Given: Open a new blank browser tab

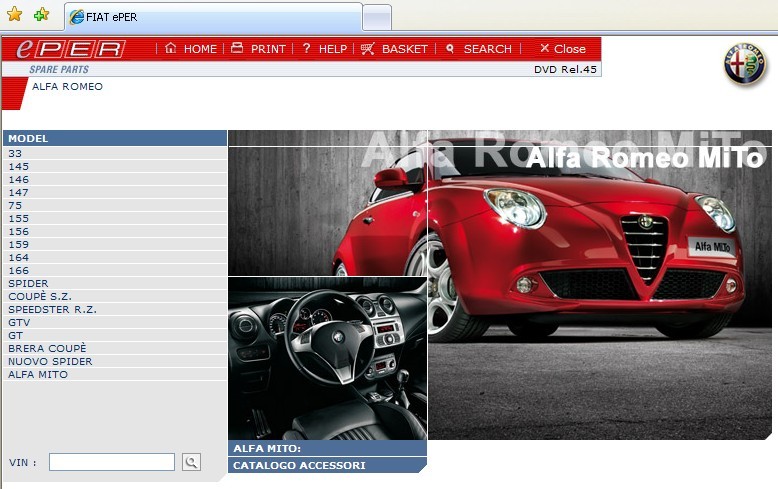Looking at the screenshot, I should pyautogui.click(x=376, y=17).
